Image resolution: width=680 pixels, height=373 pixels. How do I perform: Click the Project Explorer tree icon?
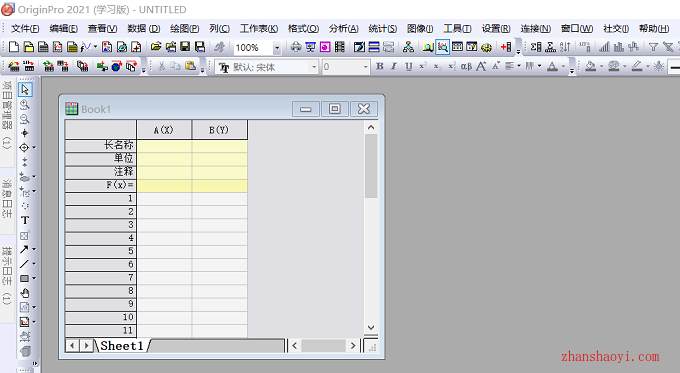408,47
